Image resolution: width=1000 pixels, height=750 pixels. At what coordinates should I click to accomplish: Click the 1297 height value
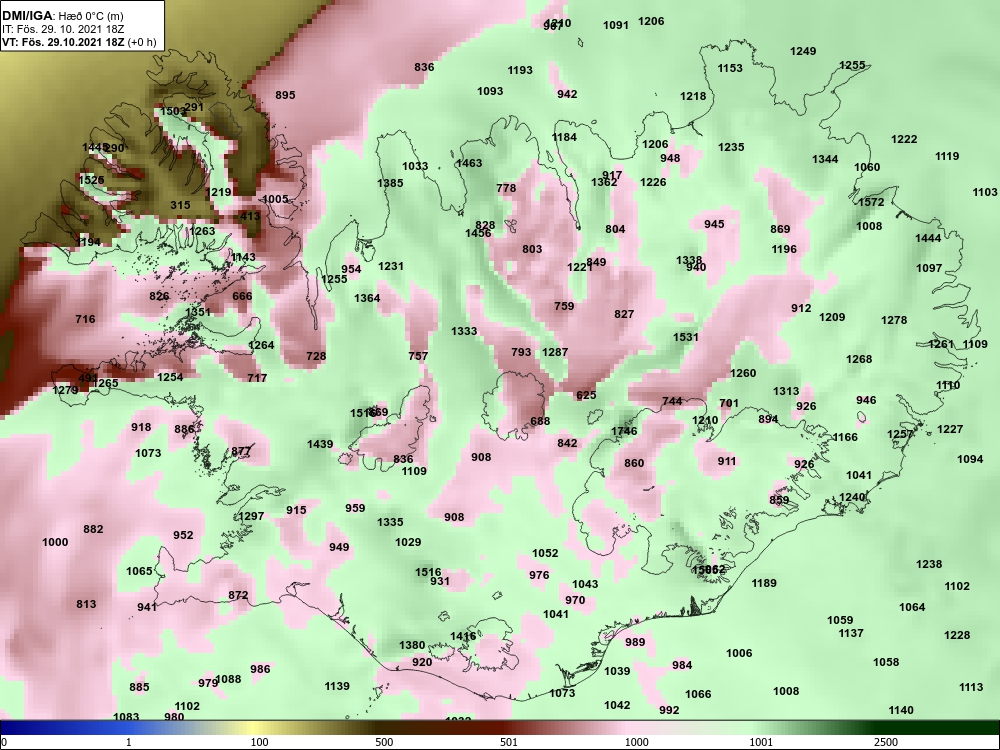click(x=251, y=517)
